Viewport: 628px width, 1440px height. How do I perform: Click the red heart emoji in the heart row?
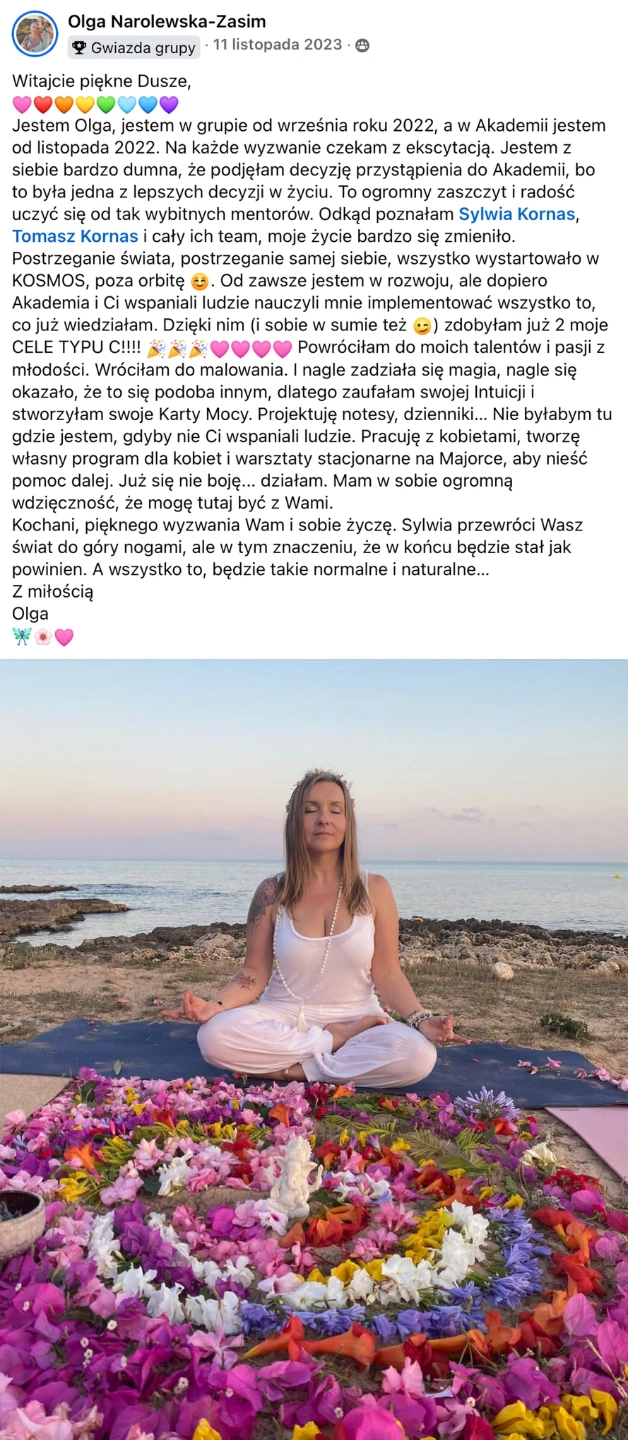click(43, 104)
